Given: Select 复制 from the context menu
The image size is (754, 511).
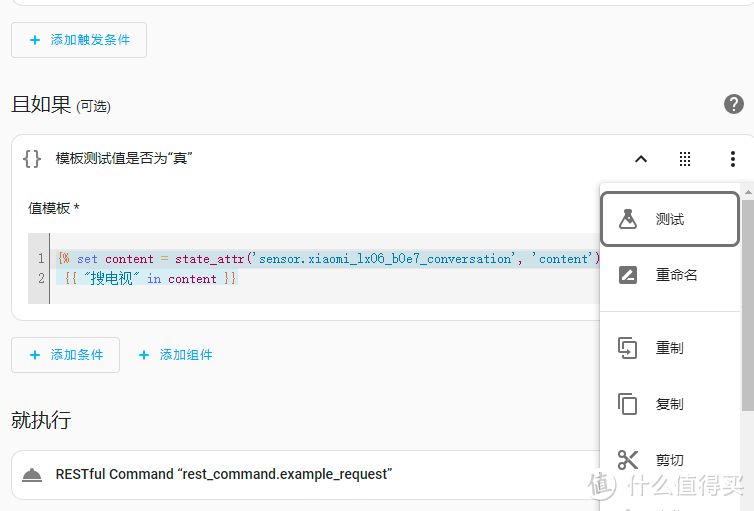Looking at the screenshot, I should point(670,404).
